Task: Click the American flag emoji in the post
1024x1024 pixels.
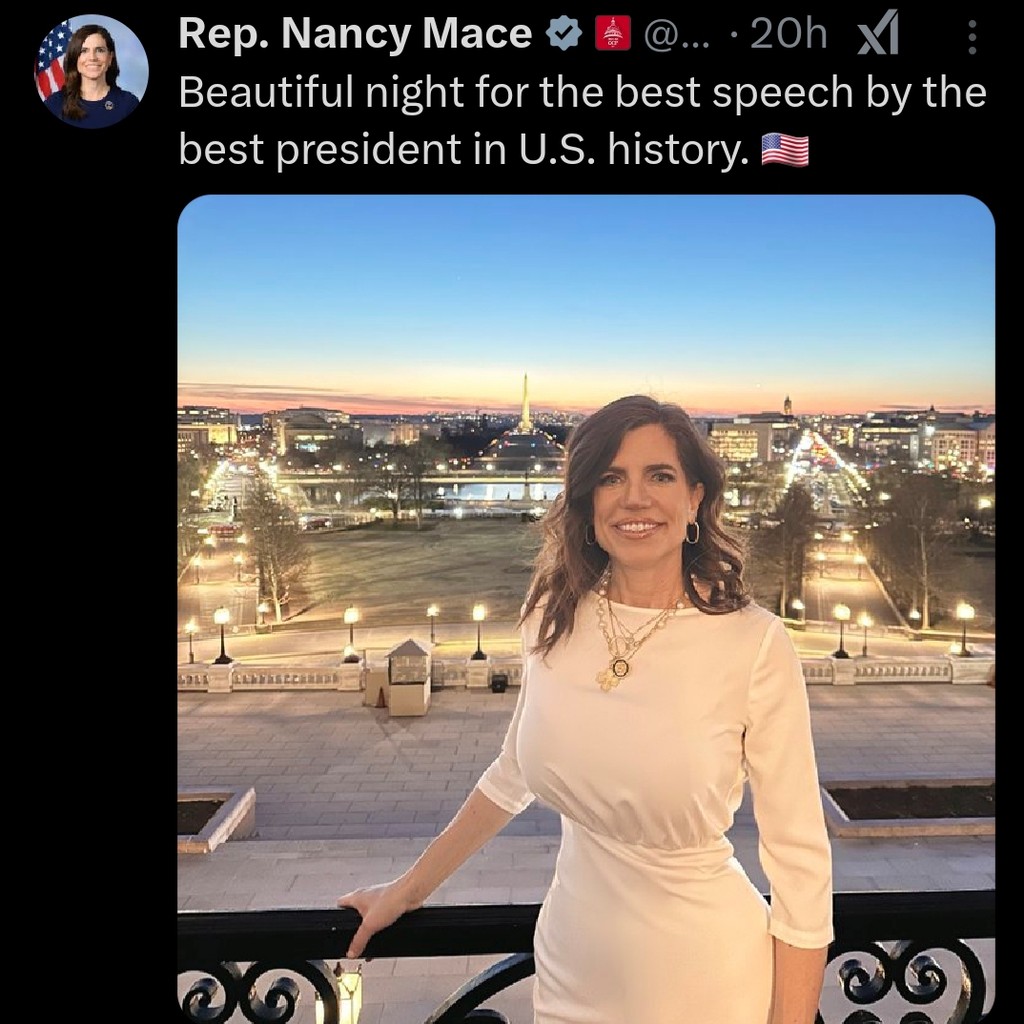Action: [785, 150]
